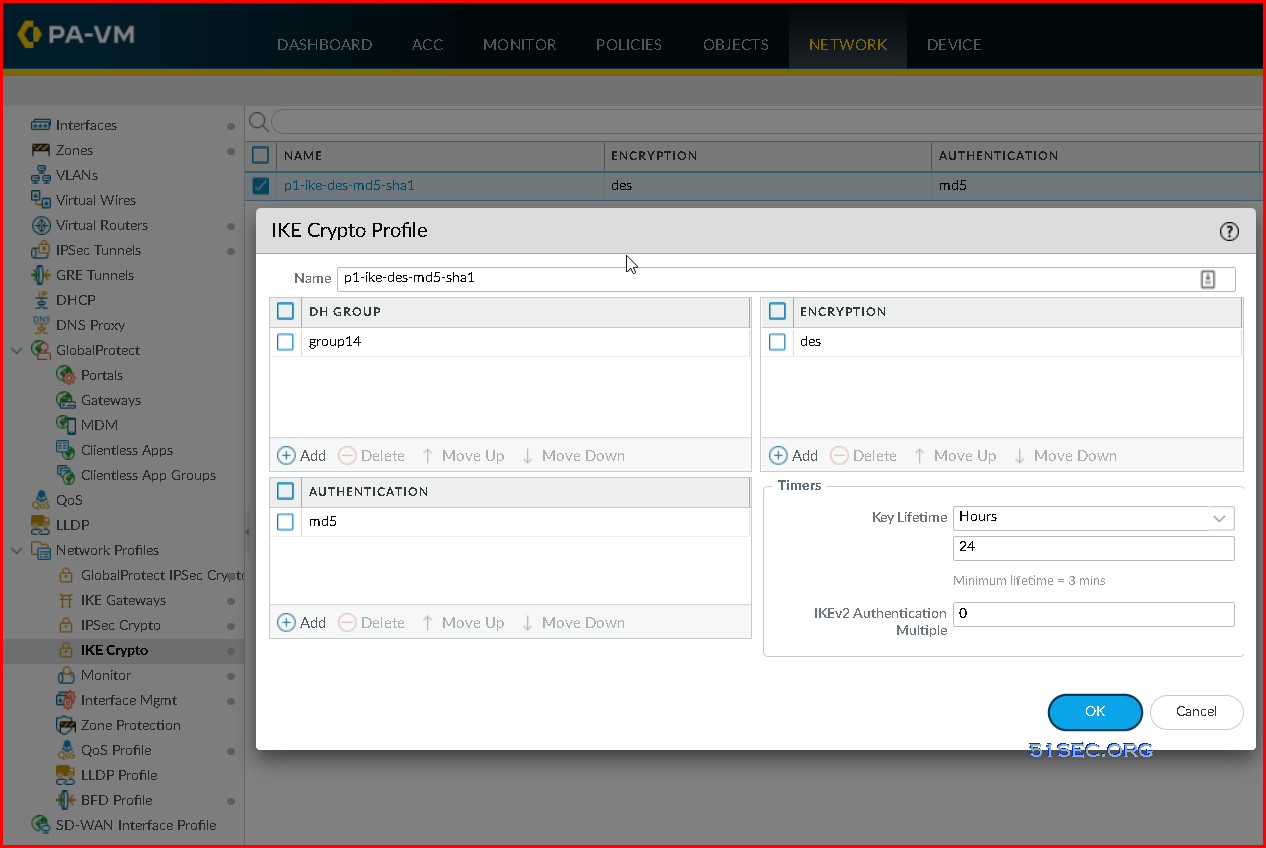Click the Cancel button
This screenshot has width=1266, height=848.
click(1196, 712)
